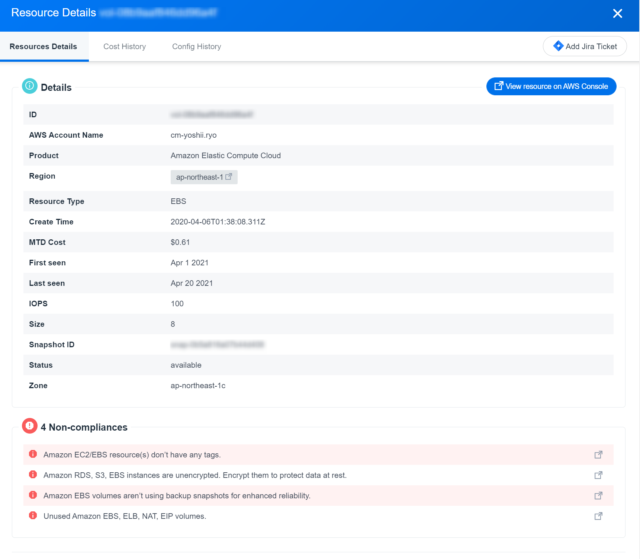Click the IOPS value 100
This screenshot has width=640, height=559.
point(177,303)
